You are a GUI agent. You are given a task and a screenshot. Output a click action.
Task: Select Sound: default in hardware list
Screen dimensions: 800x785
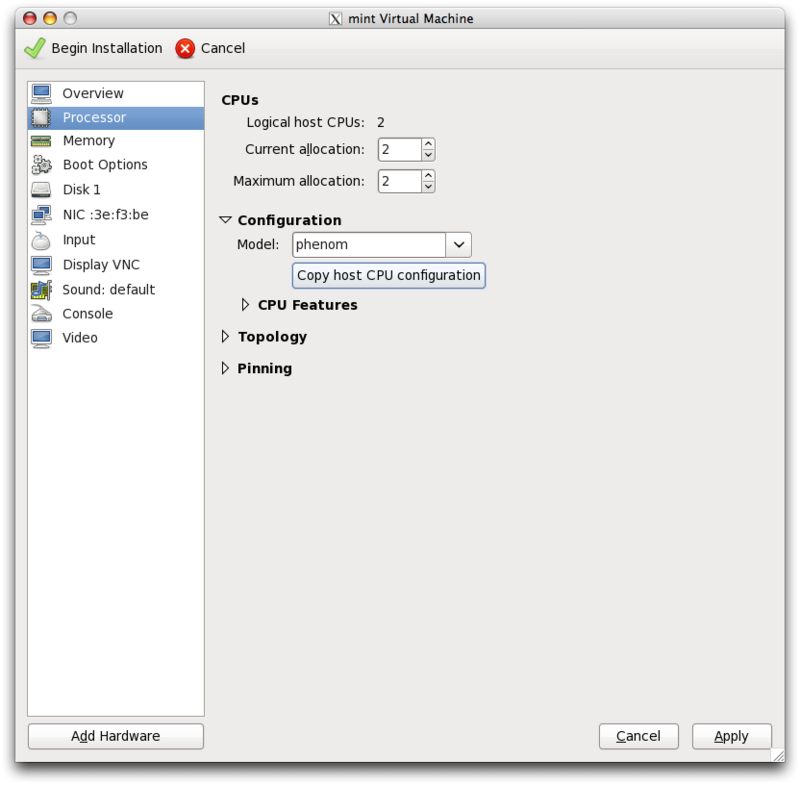116,290
